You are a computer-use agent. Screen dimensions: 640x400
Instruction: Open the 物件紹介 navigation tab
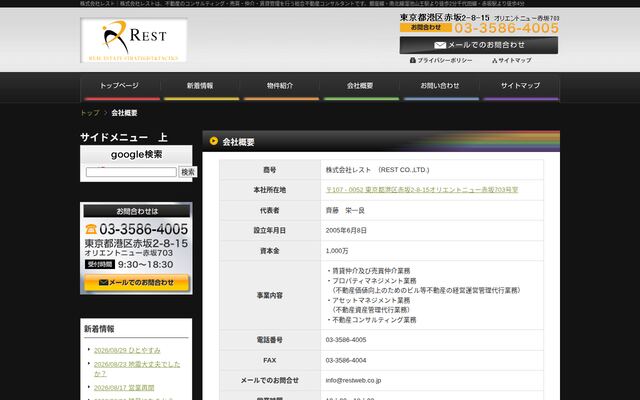tap(280, 87)
